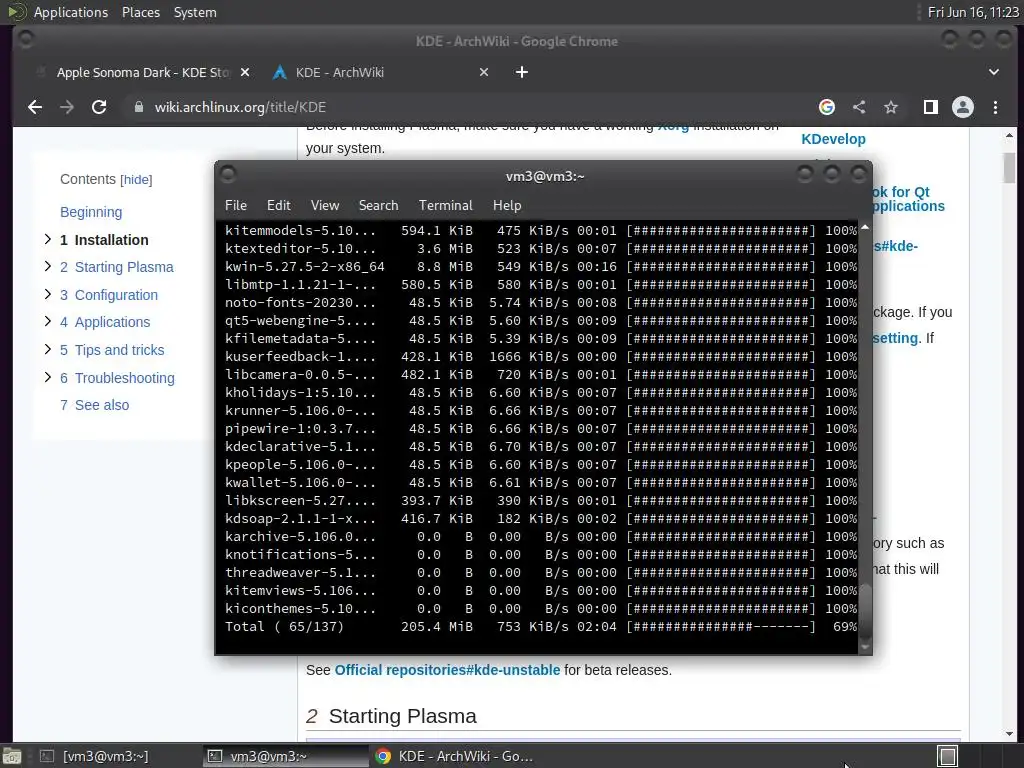Screen dimensions: 1024x768
Task: Open the Applications menu in top panel
Action: [71, 12]
